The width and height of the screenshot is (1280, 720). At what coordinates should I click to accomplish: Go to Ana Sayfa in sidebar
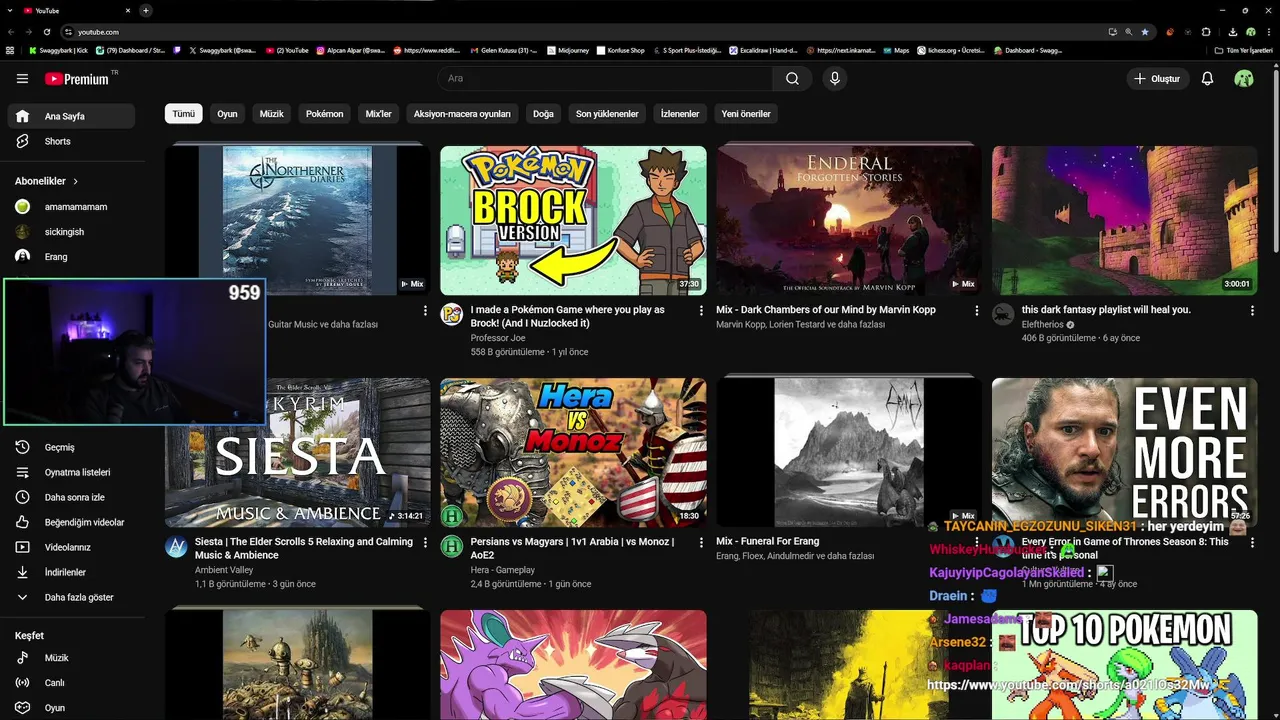point(70,116)
